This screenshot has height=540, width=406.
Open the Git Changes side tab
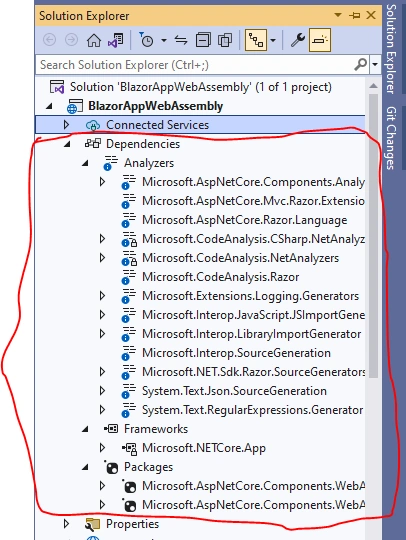(x=391, y=138)
